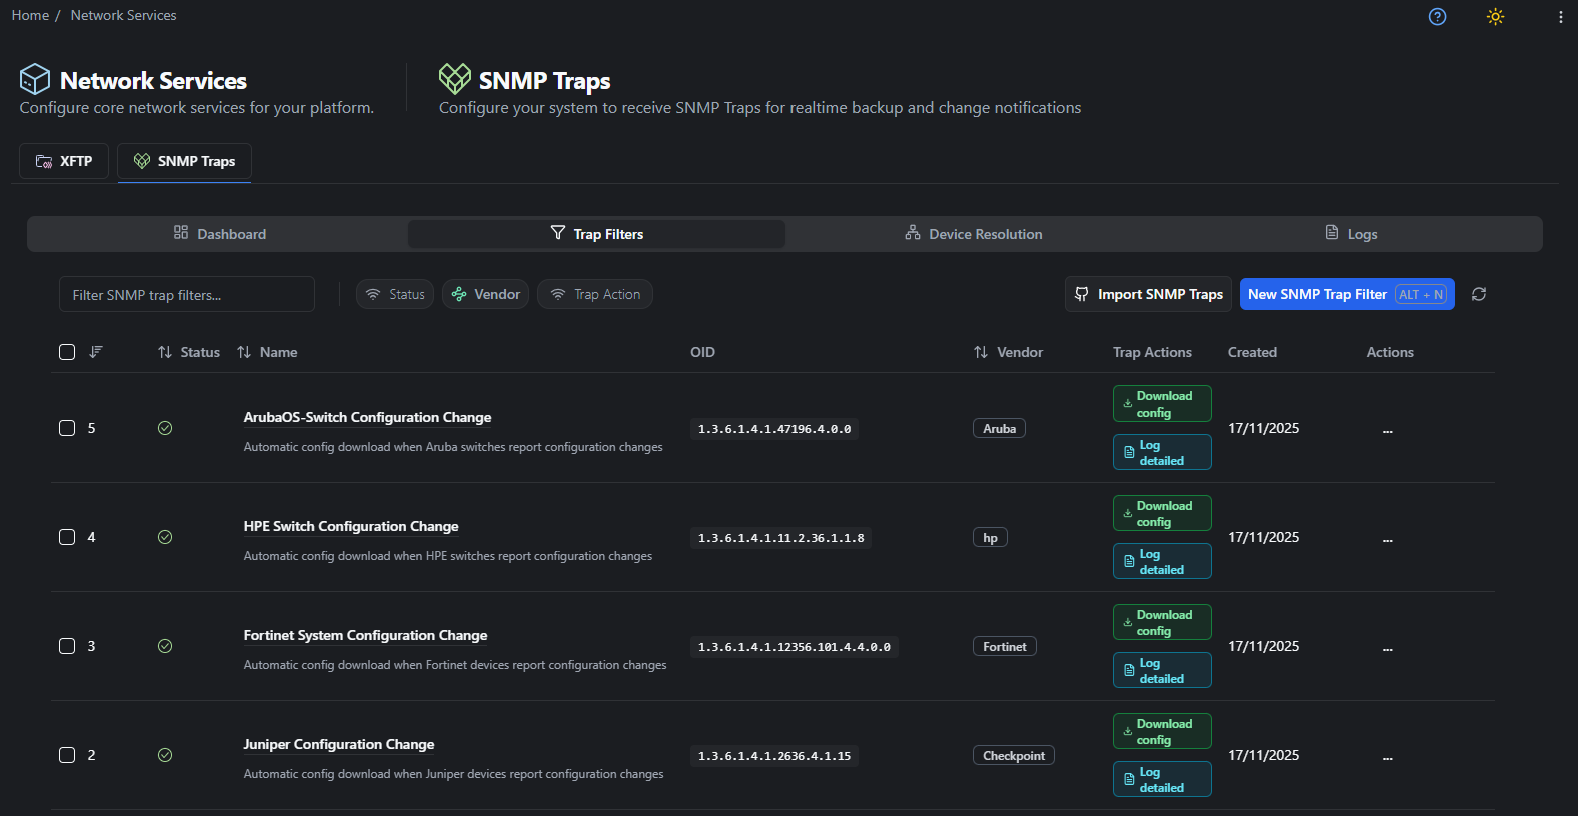Viewport: 1578px width, 816px height.
Task: Open HPE Switch Configuration Change filter
Action: click(351, 526)
